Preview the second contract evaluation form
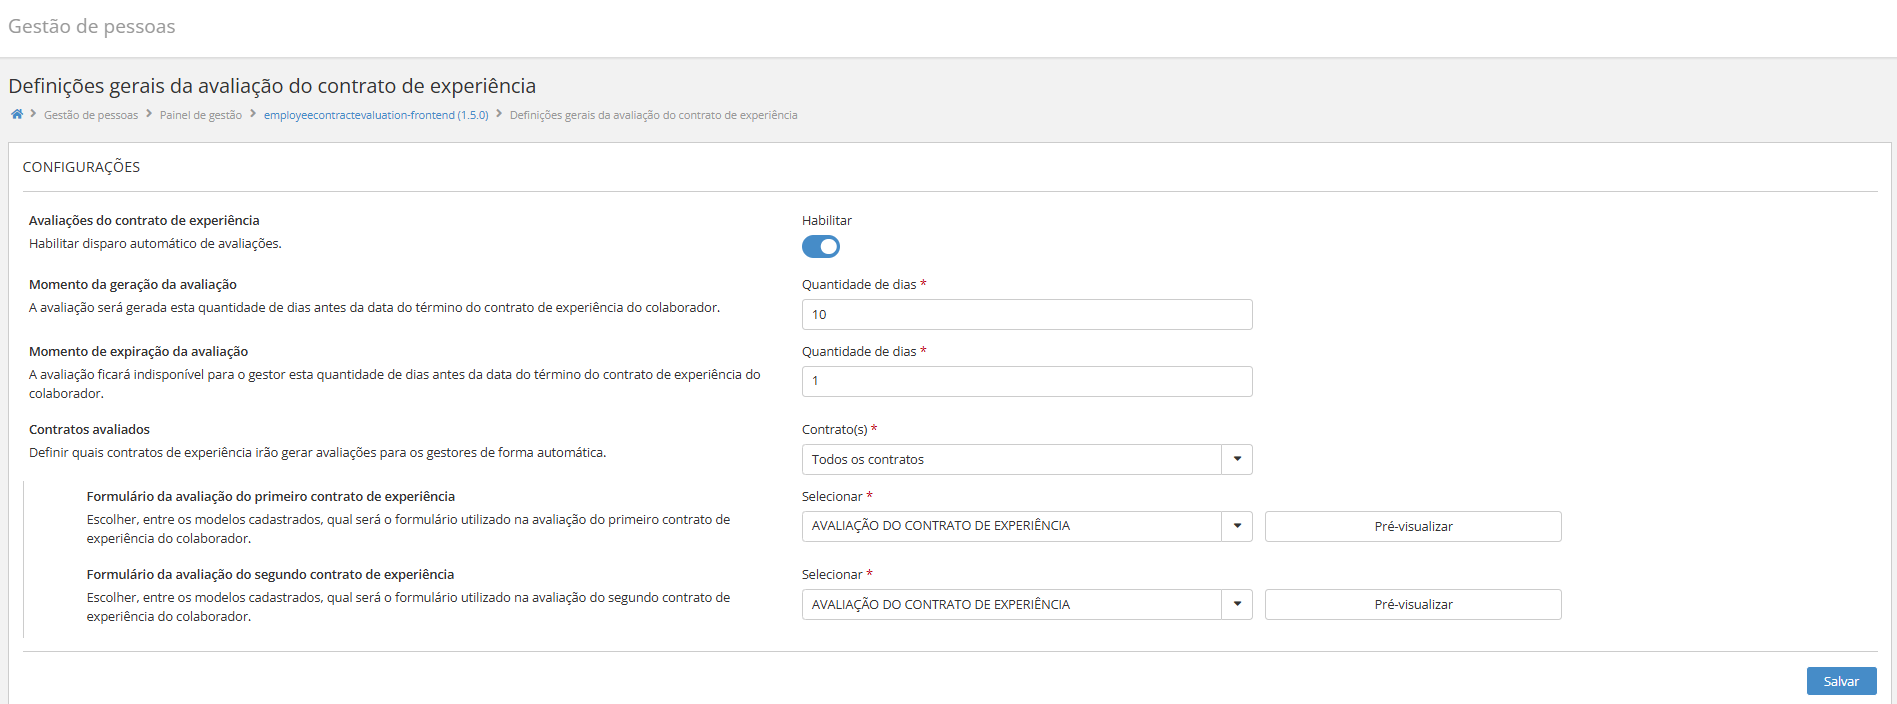The height and width of the screenshot is (704, 1897). pos(1412,604)
